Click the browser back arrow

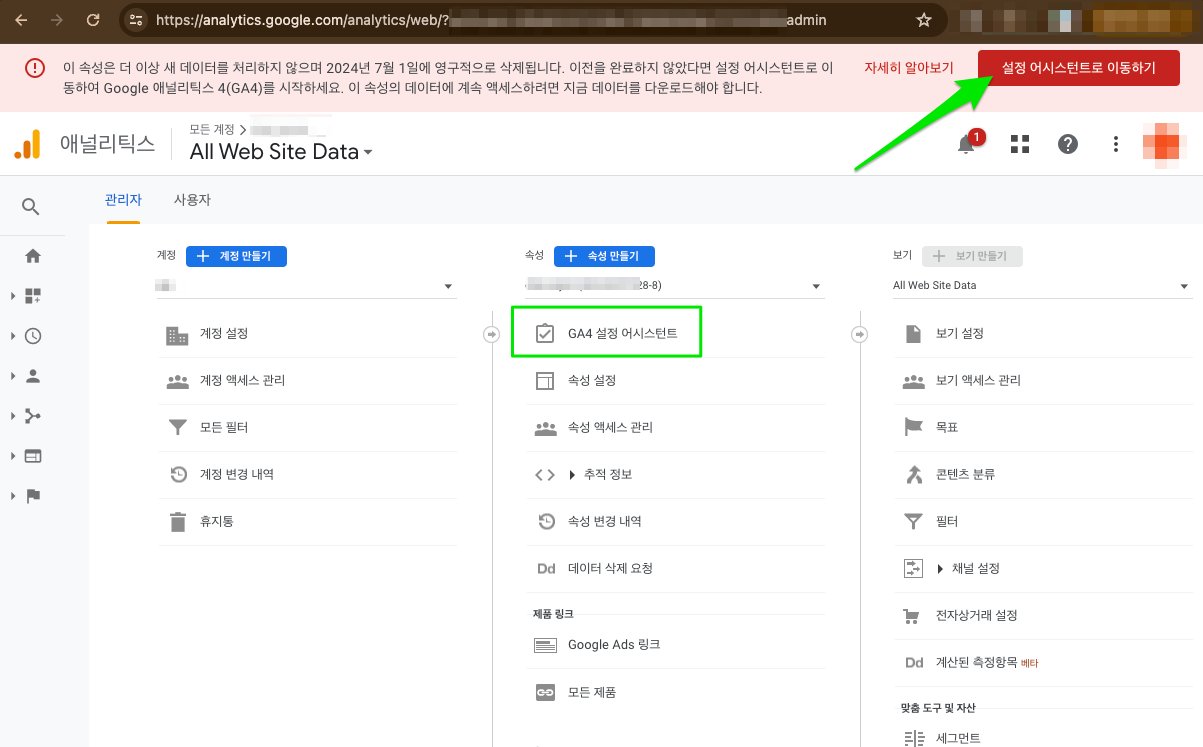pos(22,20)
